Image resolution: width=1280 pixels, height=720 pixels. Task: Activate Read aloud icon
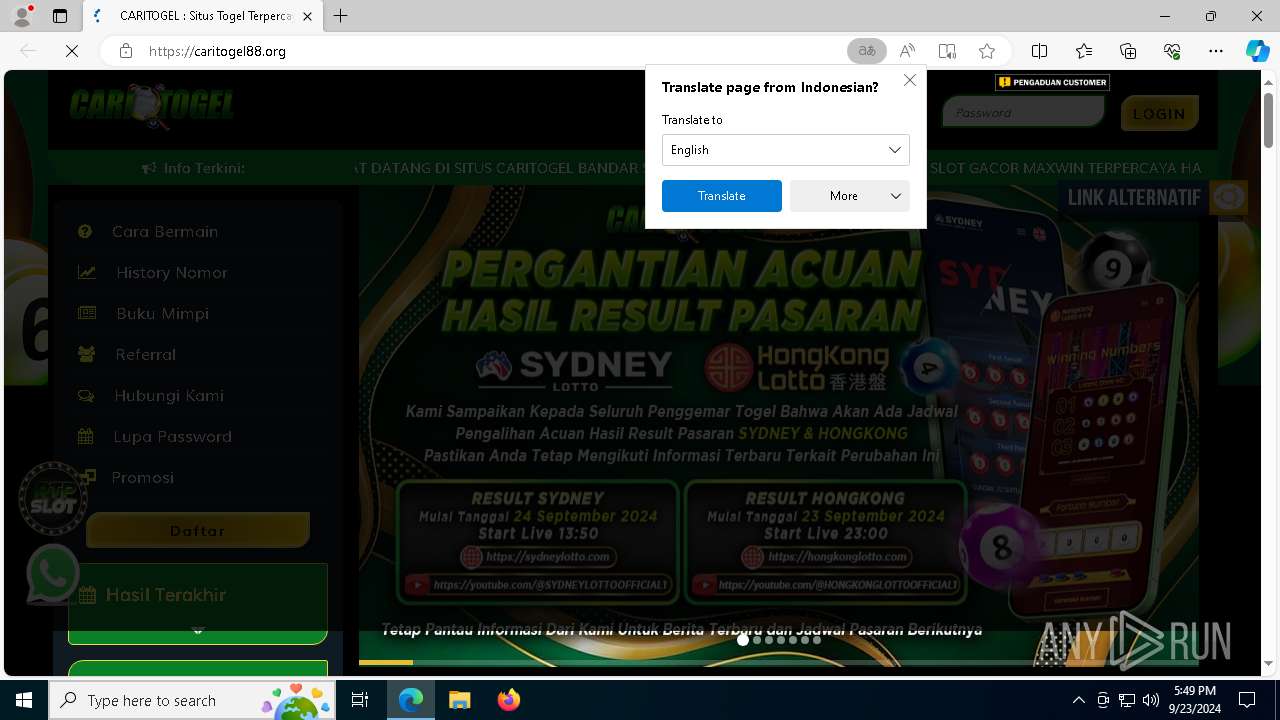[x=907, y=51]
